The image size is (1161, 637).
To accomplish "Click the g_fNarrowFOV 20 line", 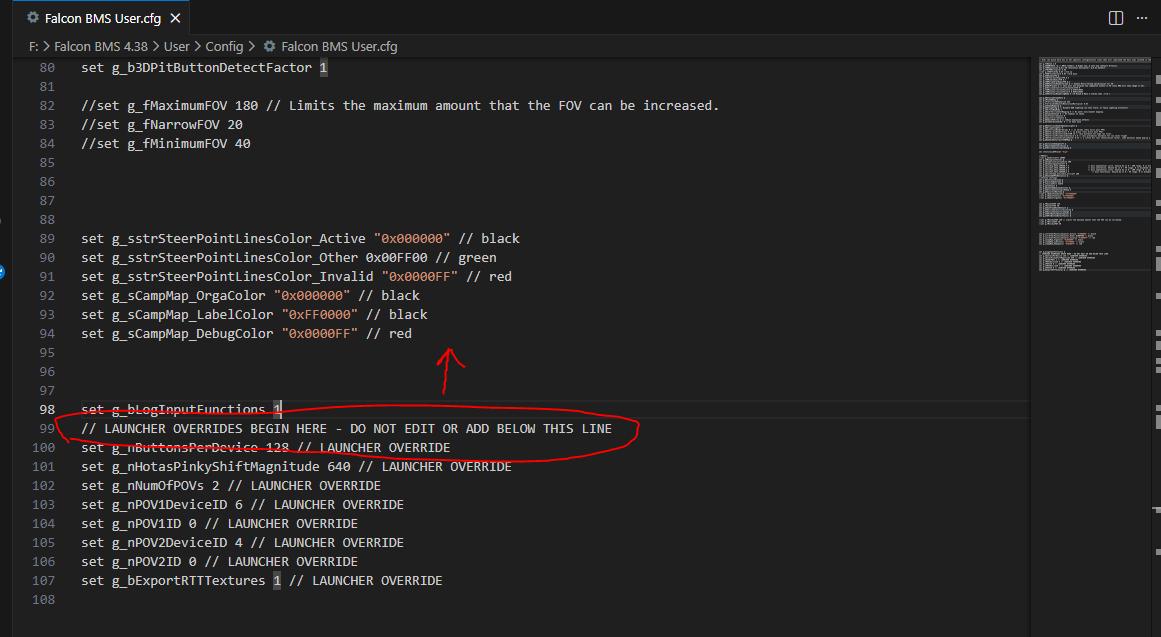I will point(162,124).
